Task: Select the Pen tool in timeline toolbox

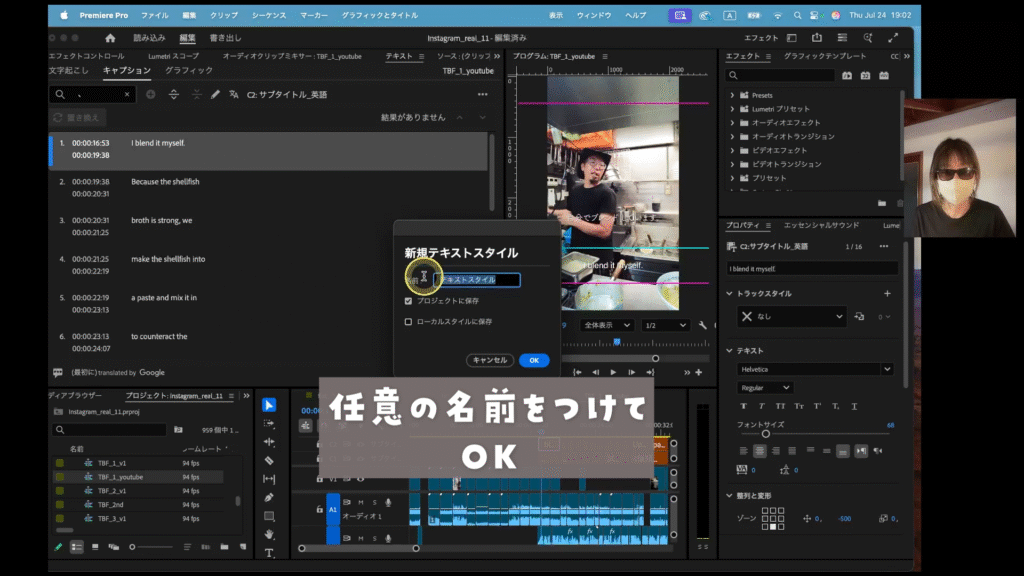Action: [268, 498]
